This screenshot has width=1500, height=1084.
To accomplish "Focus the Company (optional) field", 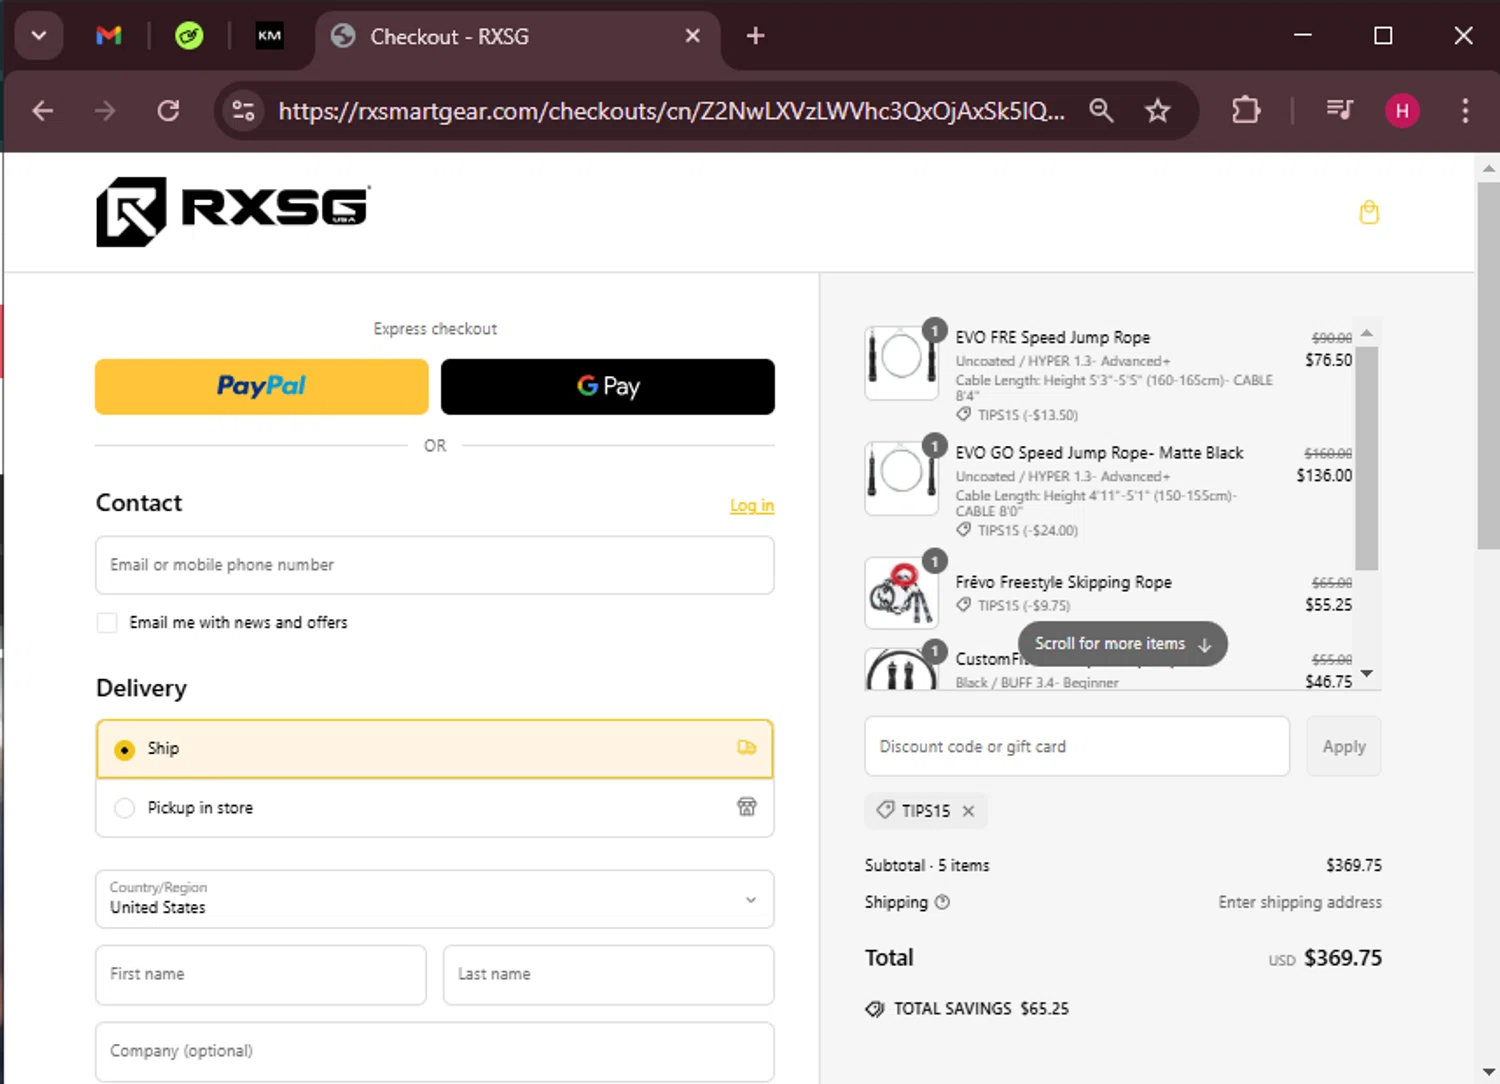I will (x=435, y=1051).
